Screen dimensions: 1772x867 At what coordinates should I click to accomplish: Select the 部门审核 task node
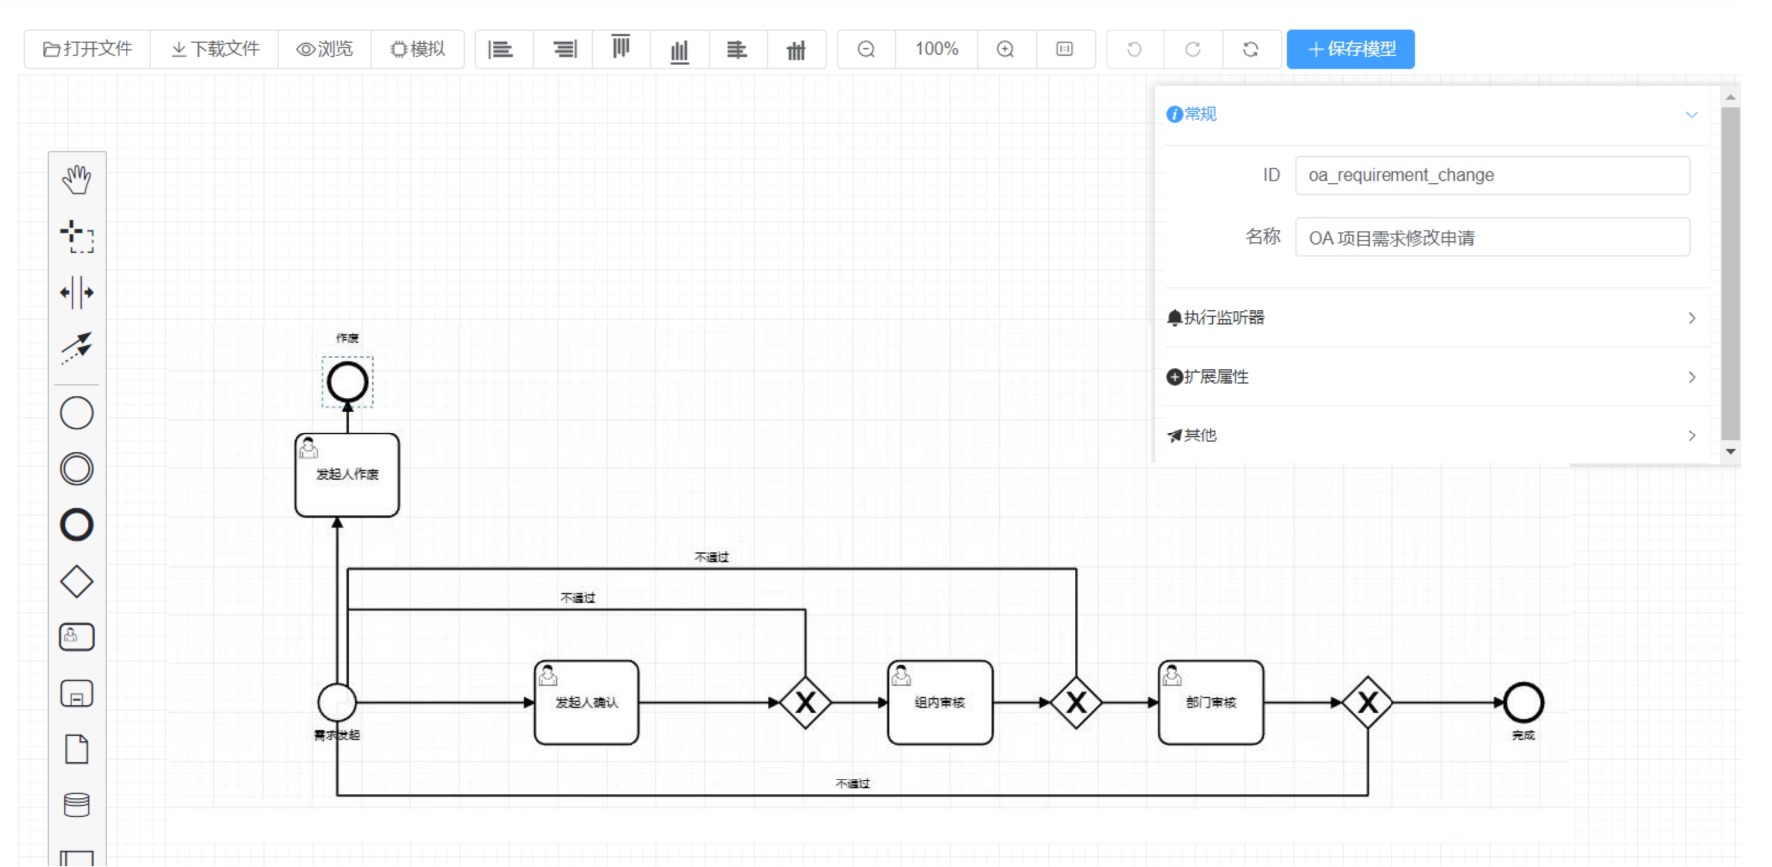pos(1211,703)
